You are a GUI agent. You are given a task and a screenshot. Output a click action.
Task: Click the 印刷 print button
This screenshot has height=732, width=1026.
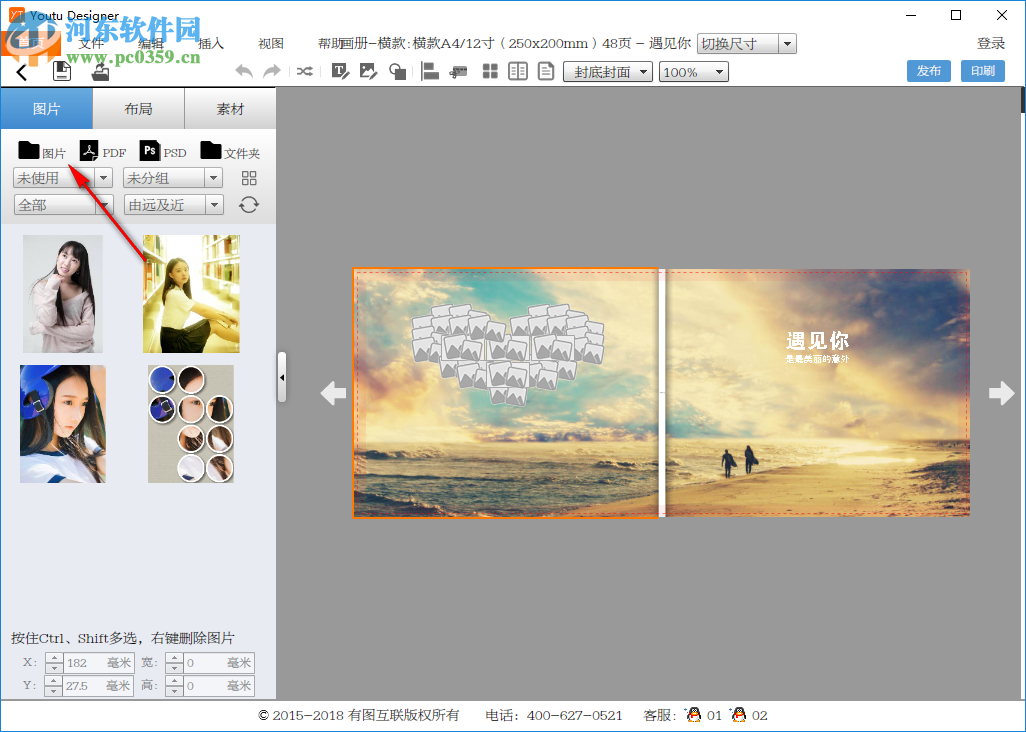click(981, 71)
